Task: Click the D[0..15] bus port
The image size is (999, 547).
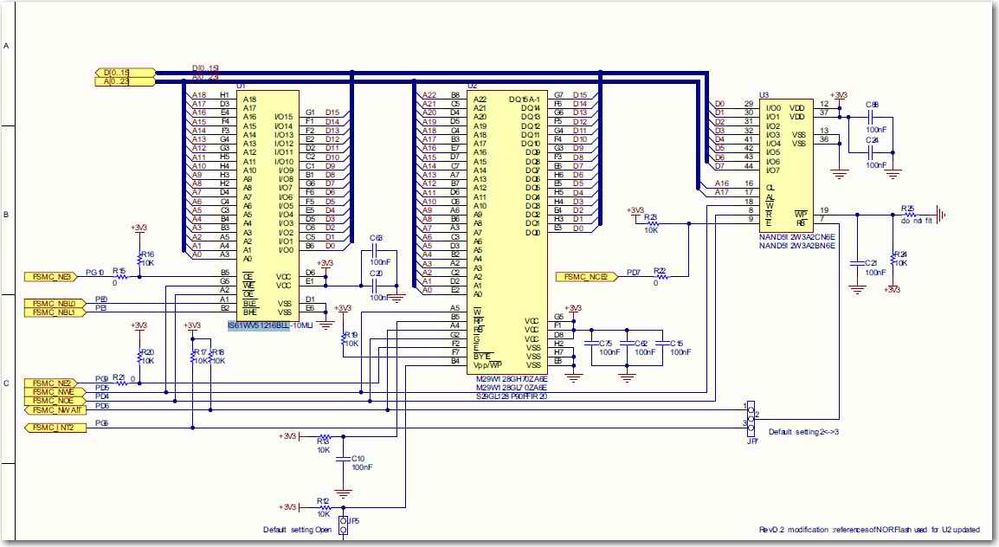Action: (x=125, y=73)
